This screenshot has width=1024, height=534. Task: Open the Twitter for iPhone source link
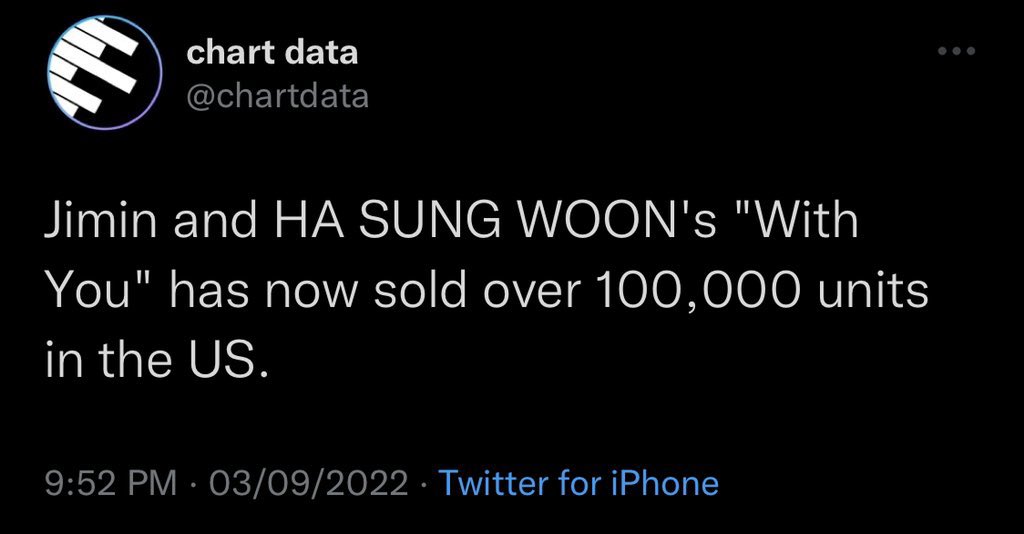579,484
